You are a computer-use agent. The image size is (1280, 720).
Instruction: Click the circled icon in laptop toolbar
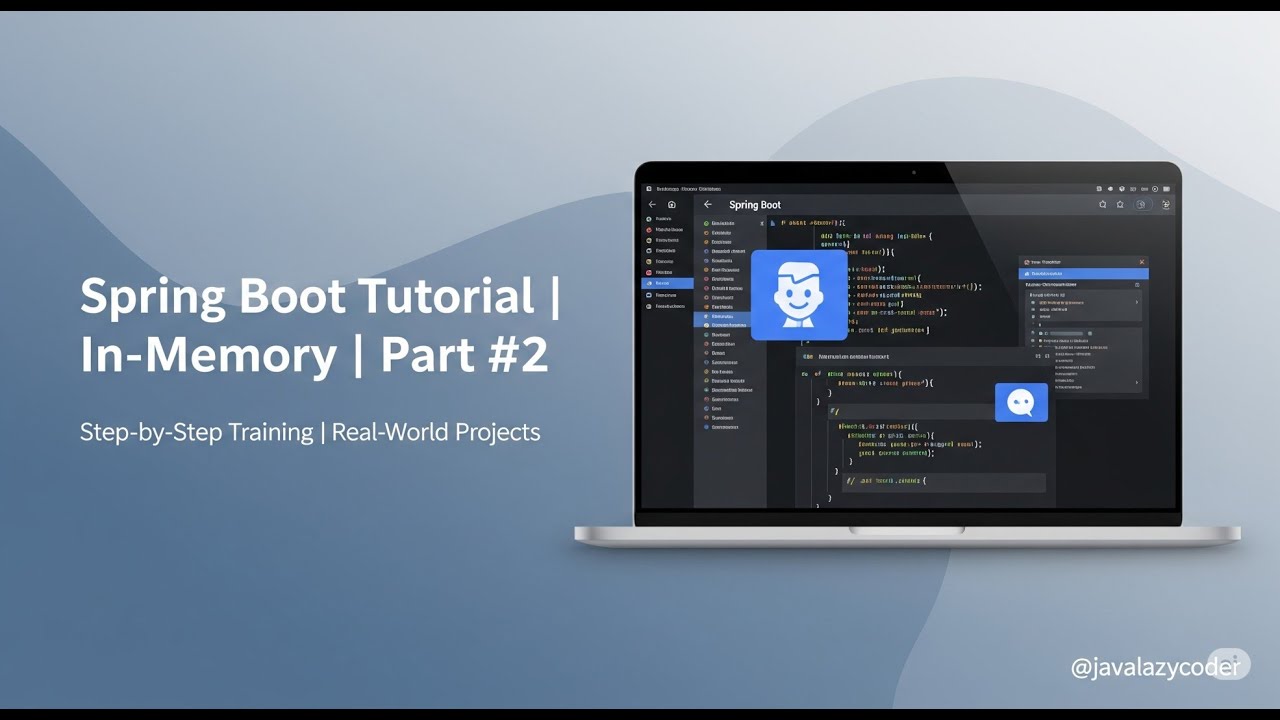pos(1142,205)
